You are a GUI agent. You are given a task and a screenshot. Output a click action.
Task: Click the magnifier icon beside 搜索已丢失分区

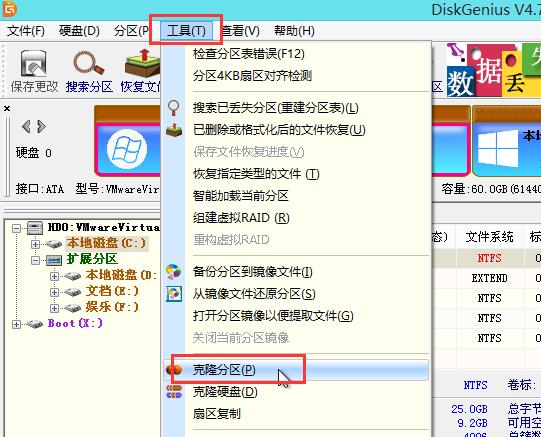point(173,108)
